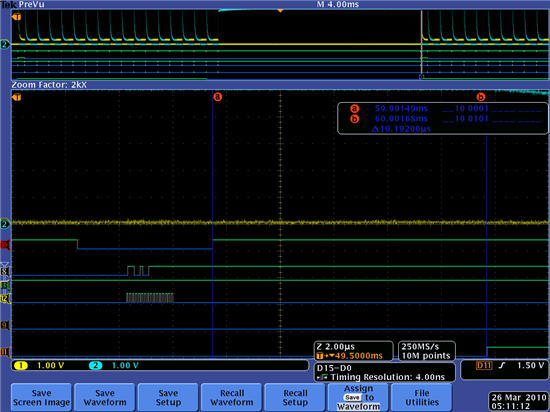Click the rising edge trigger slope icon
The height and width of the screenshot is (412, 550).
pos(502,366)
